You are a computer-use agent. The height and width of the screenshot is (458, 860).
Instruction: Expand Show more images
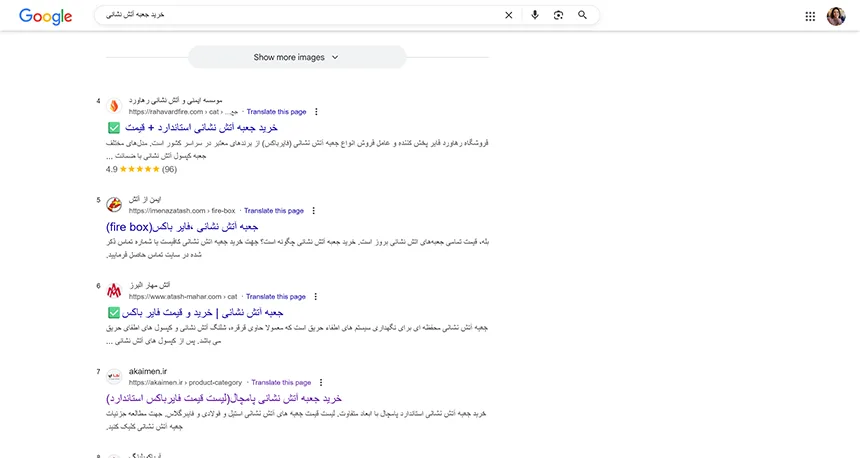[297, 58]
